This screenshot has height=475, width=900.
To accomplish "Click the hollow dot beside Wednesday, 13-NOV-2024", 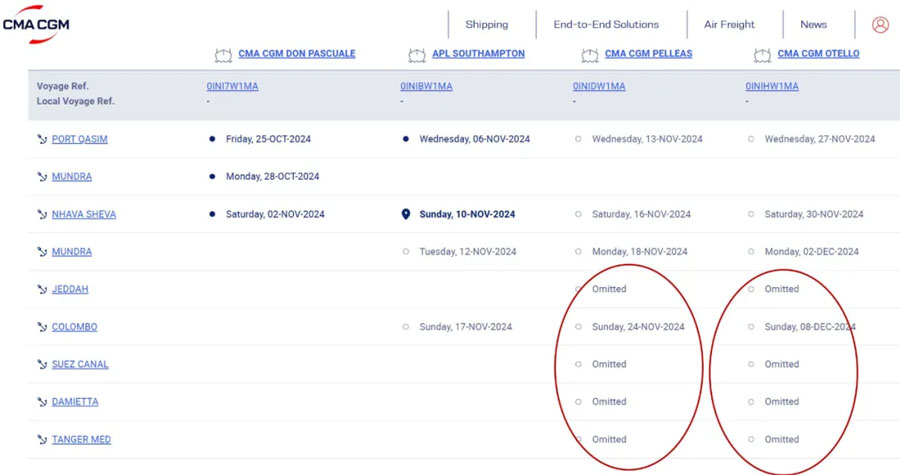I will (x=578, y=139).
